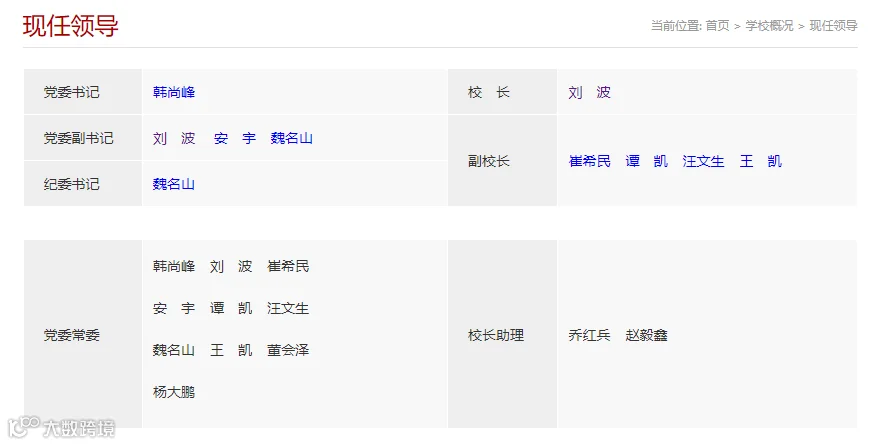Screen dimensions: 880x445
Task: Select the 党委书记 label cell
Action: [82, 92]
